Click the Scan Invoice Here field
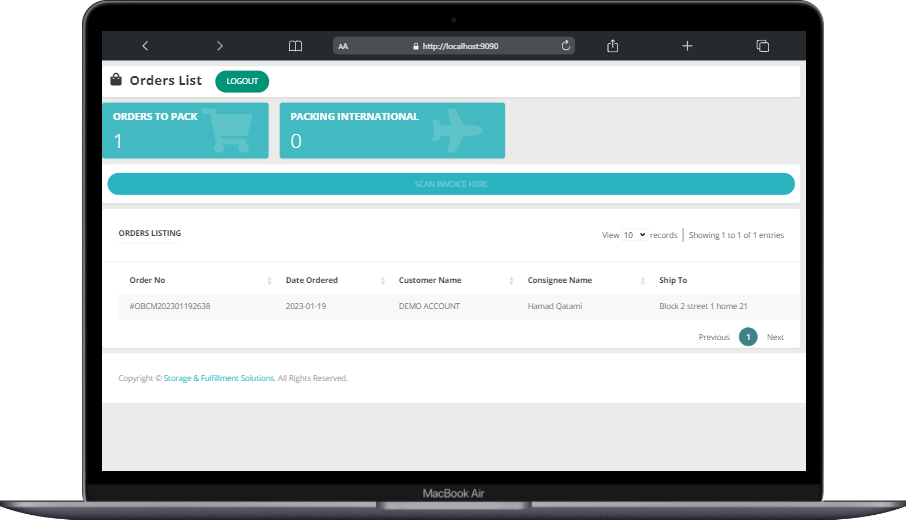This screenshot has height=520, width=906. [x=451, y=184]
